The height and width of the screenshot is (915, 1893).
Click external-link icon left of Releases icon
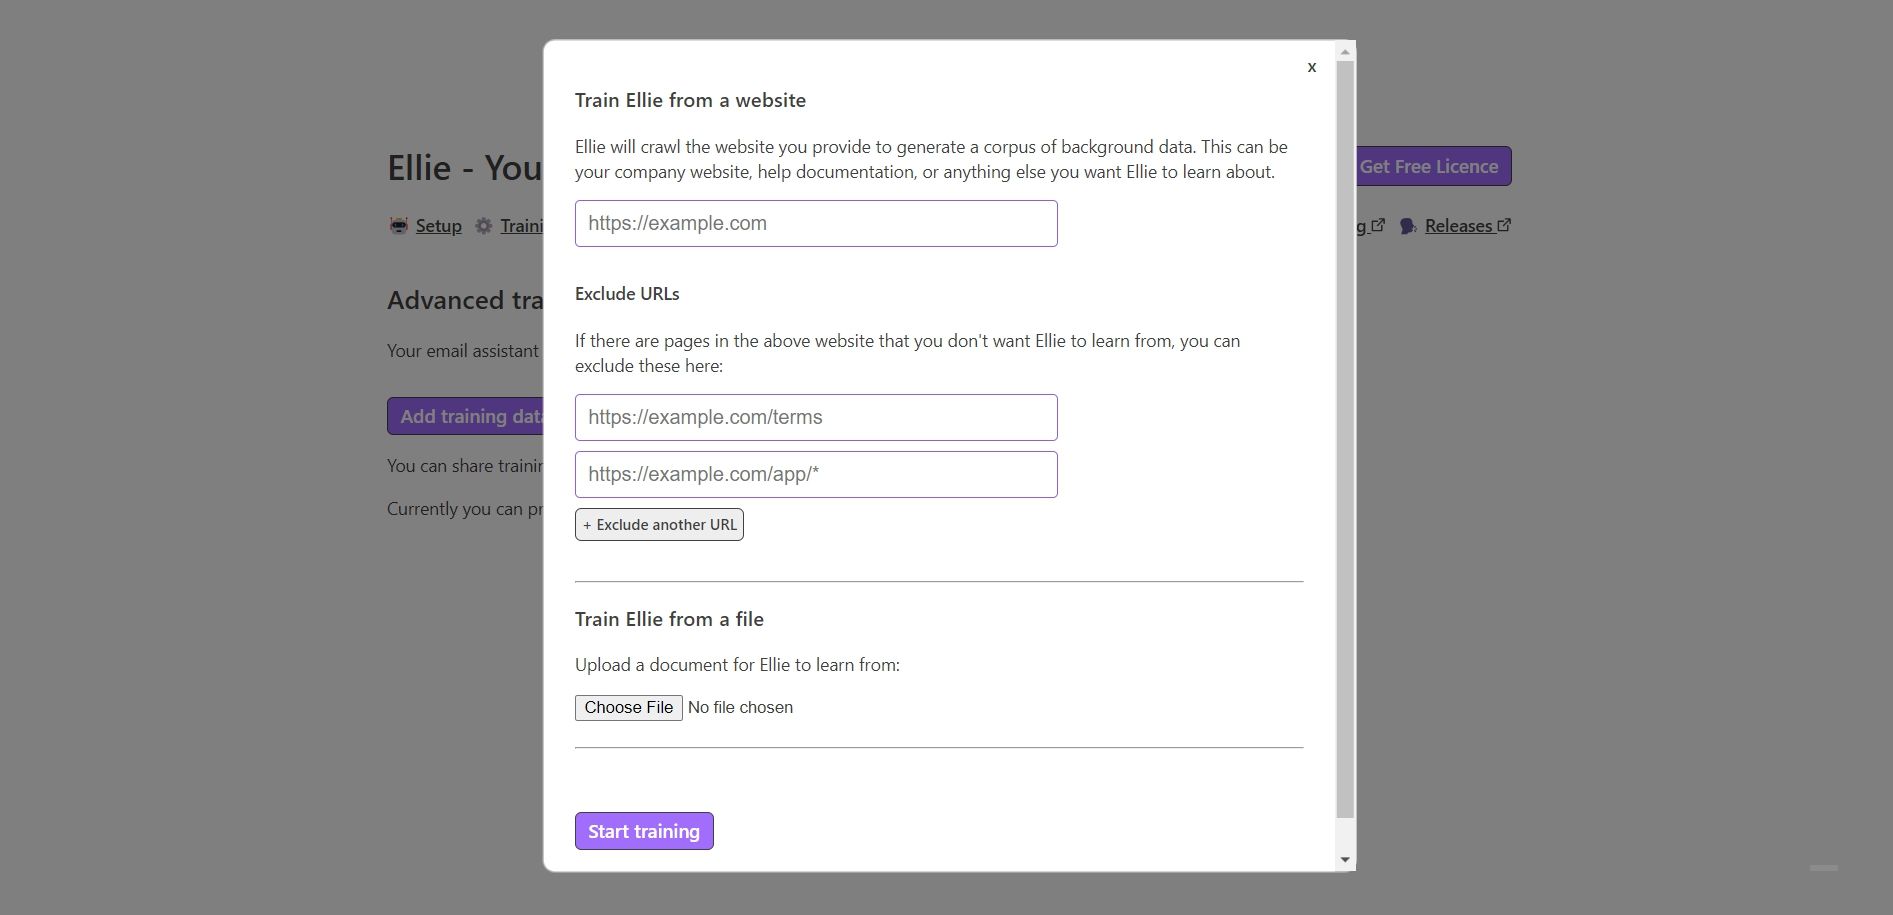point(1378,225)
